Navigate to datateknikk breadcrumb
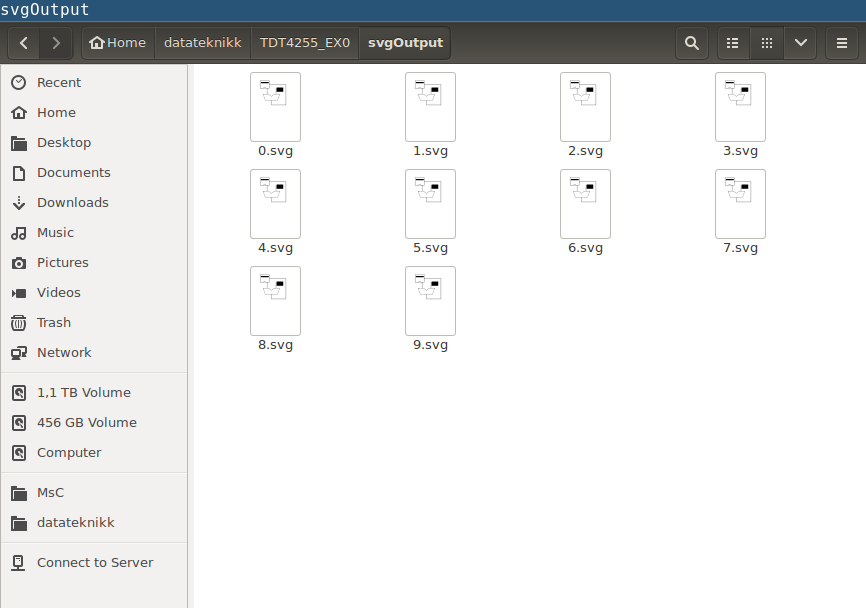This screenshot has height=608, width=866. [x=202, y=43]
